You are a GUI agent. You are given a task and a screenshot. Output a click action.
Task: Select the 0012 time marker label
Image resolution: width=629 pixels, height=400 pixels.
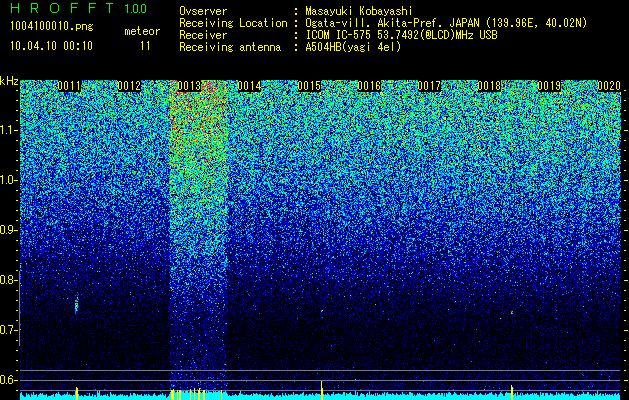[129, 86]
